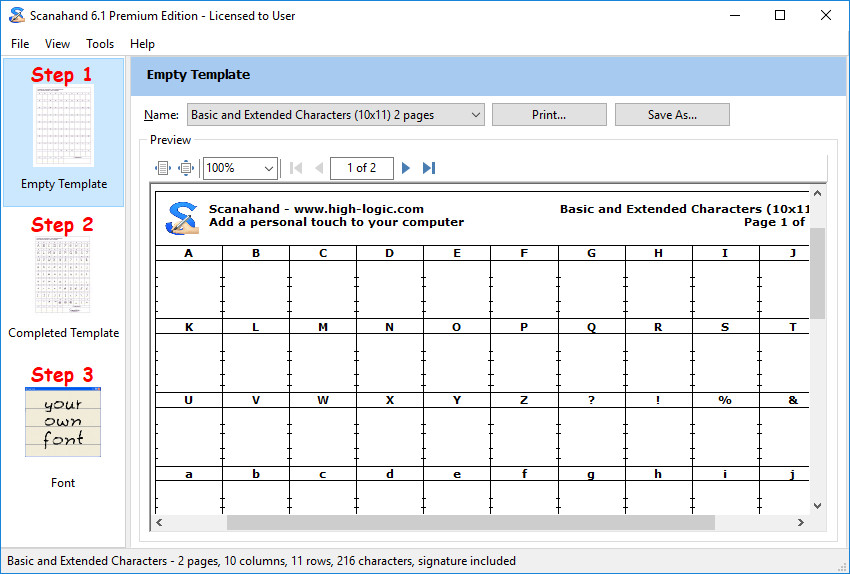Go to the first preview page

[296, 168]
